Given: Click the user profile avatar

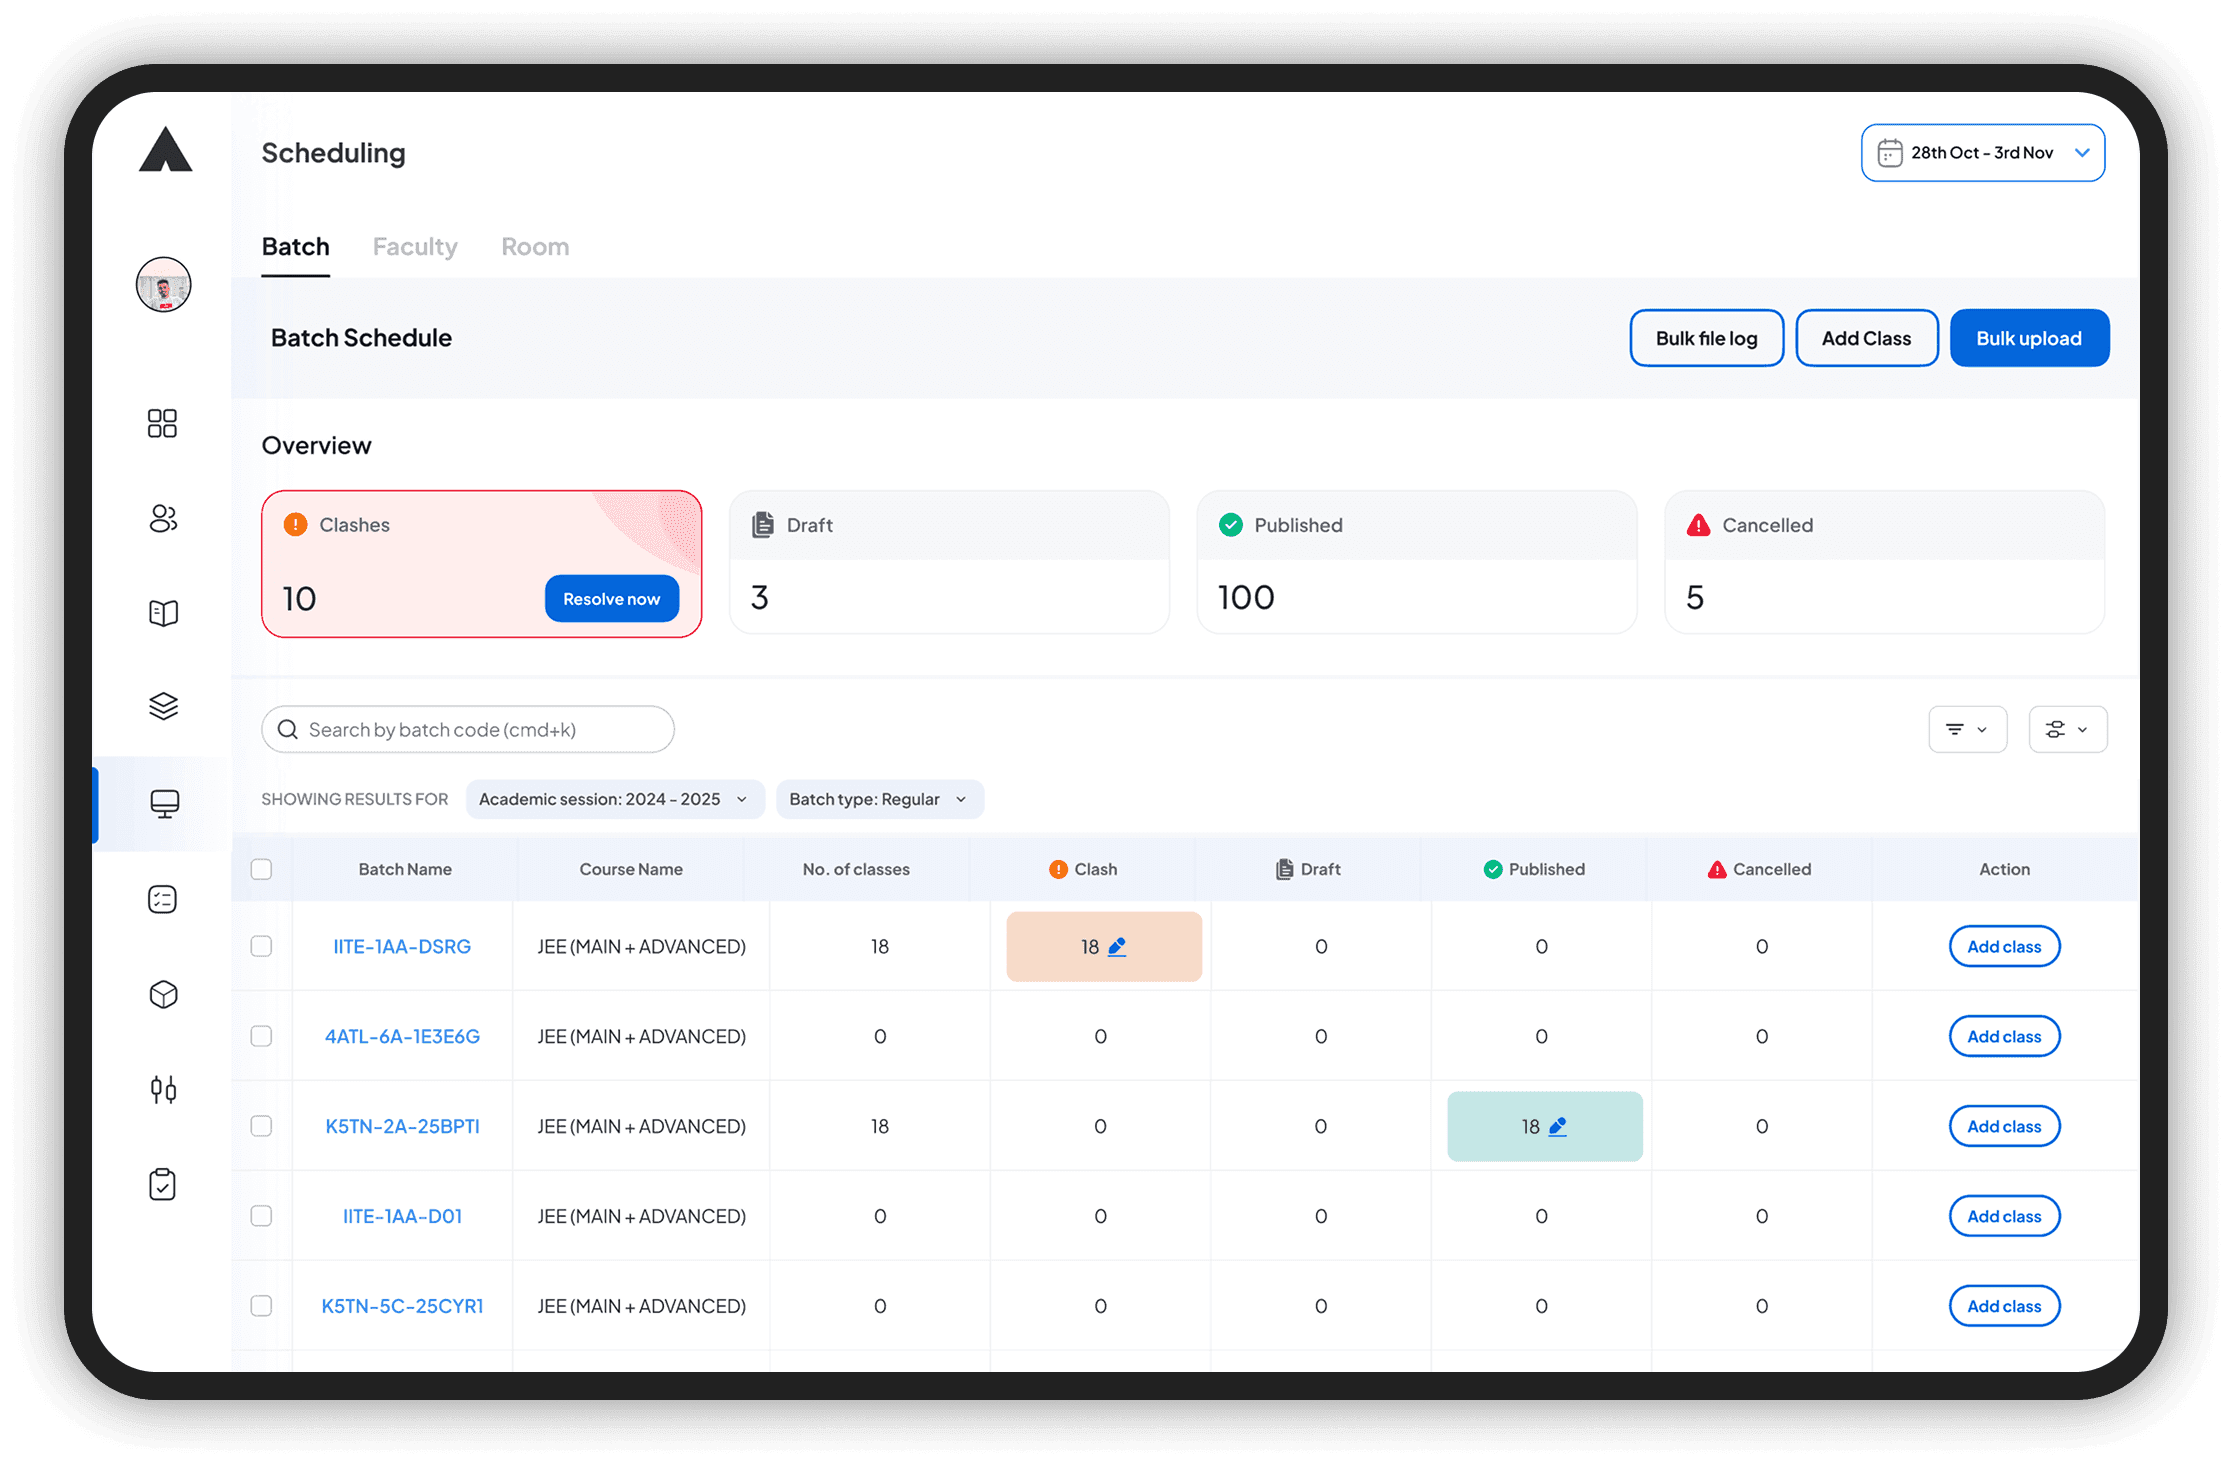Looking at the screenshot, I should tap(164, 285).
